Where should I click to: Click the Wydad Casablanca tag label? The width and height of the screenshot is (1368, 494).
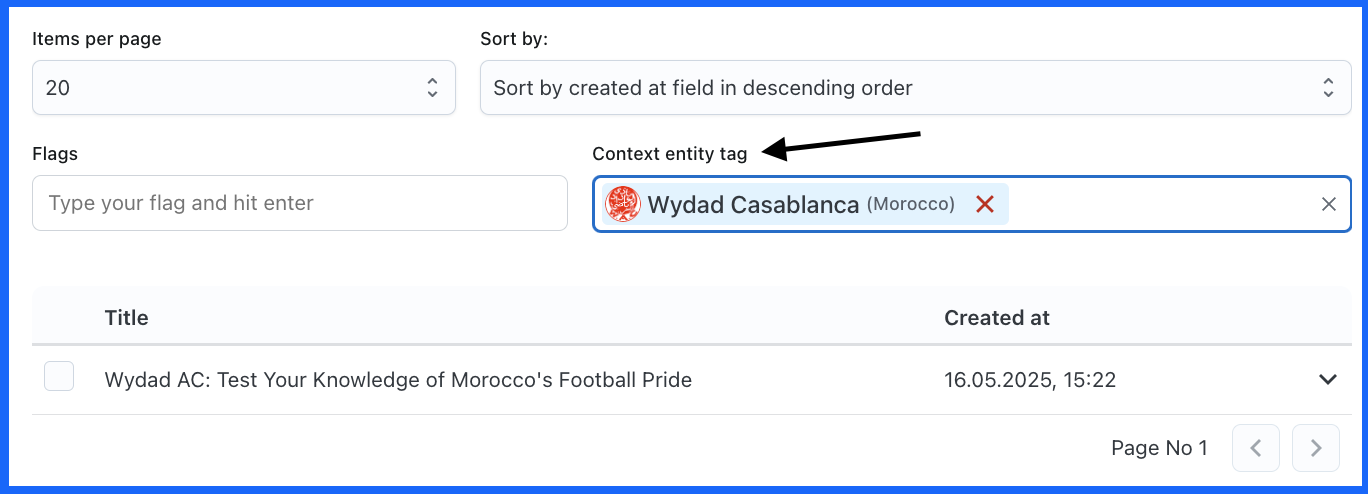(x=753, y=204)
